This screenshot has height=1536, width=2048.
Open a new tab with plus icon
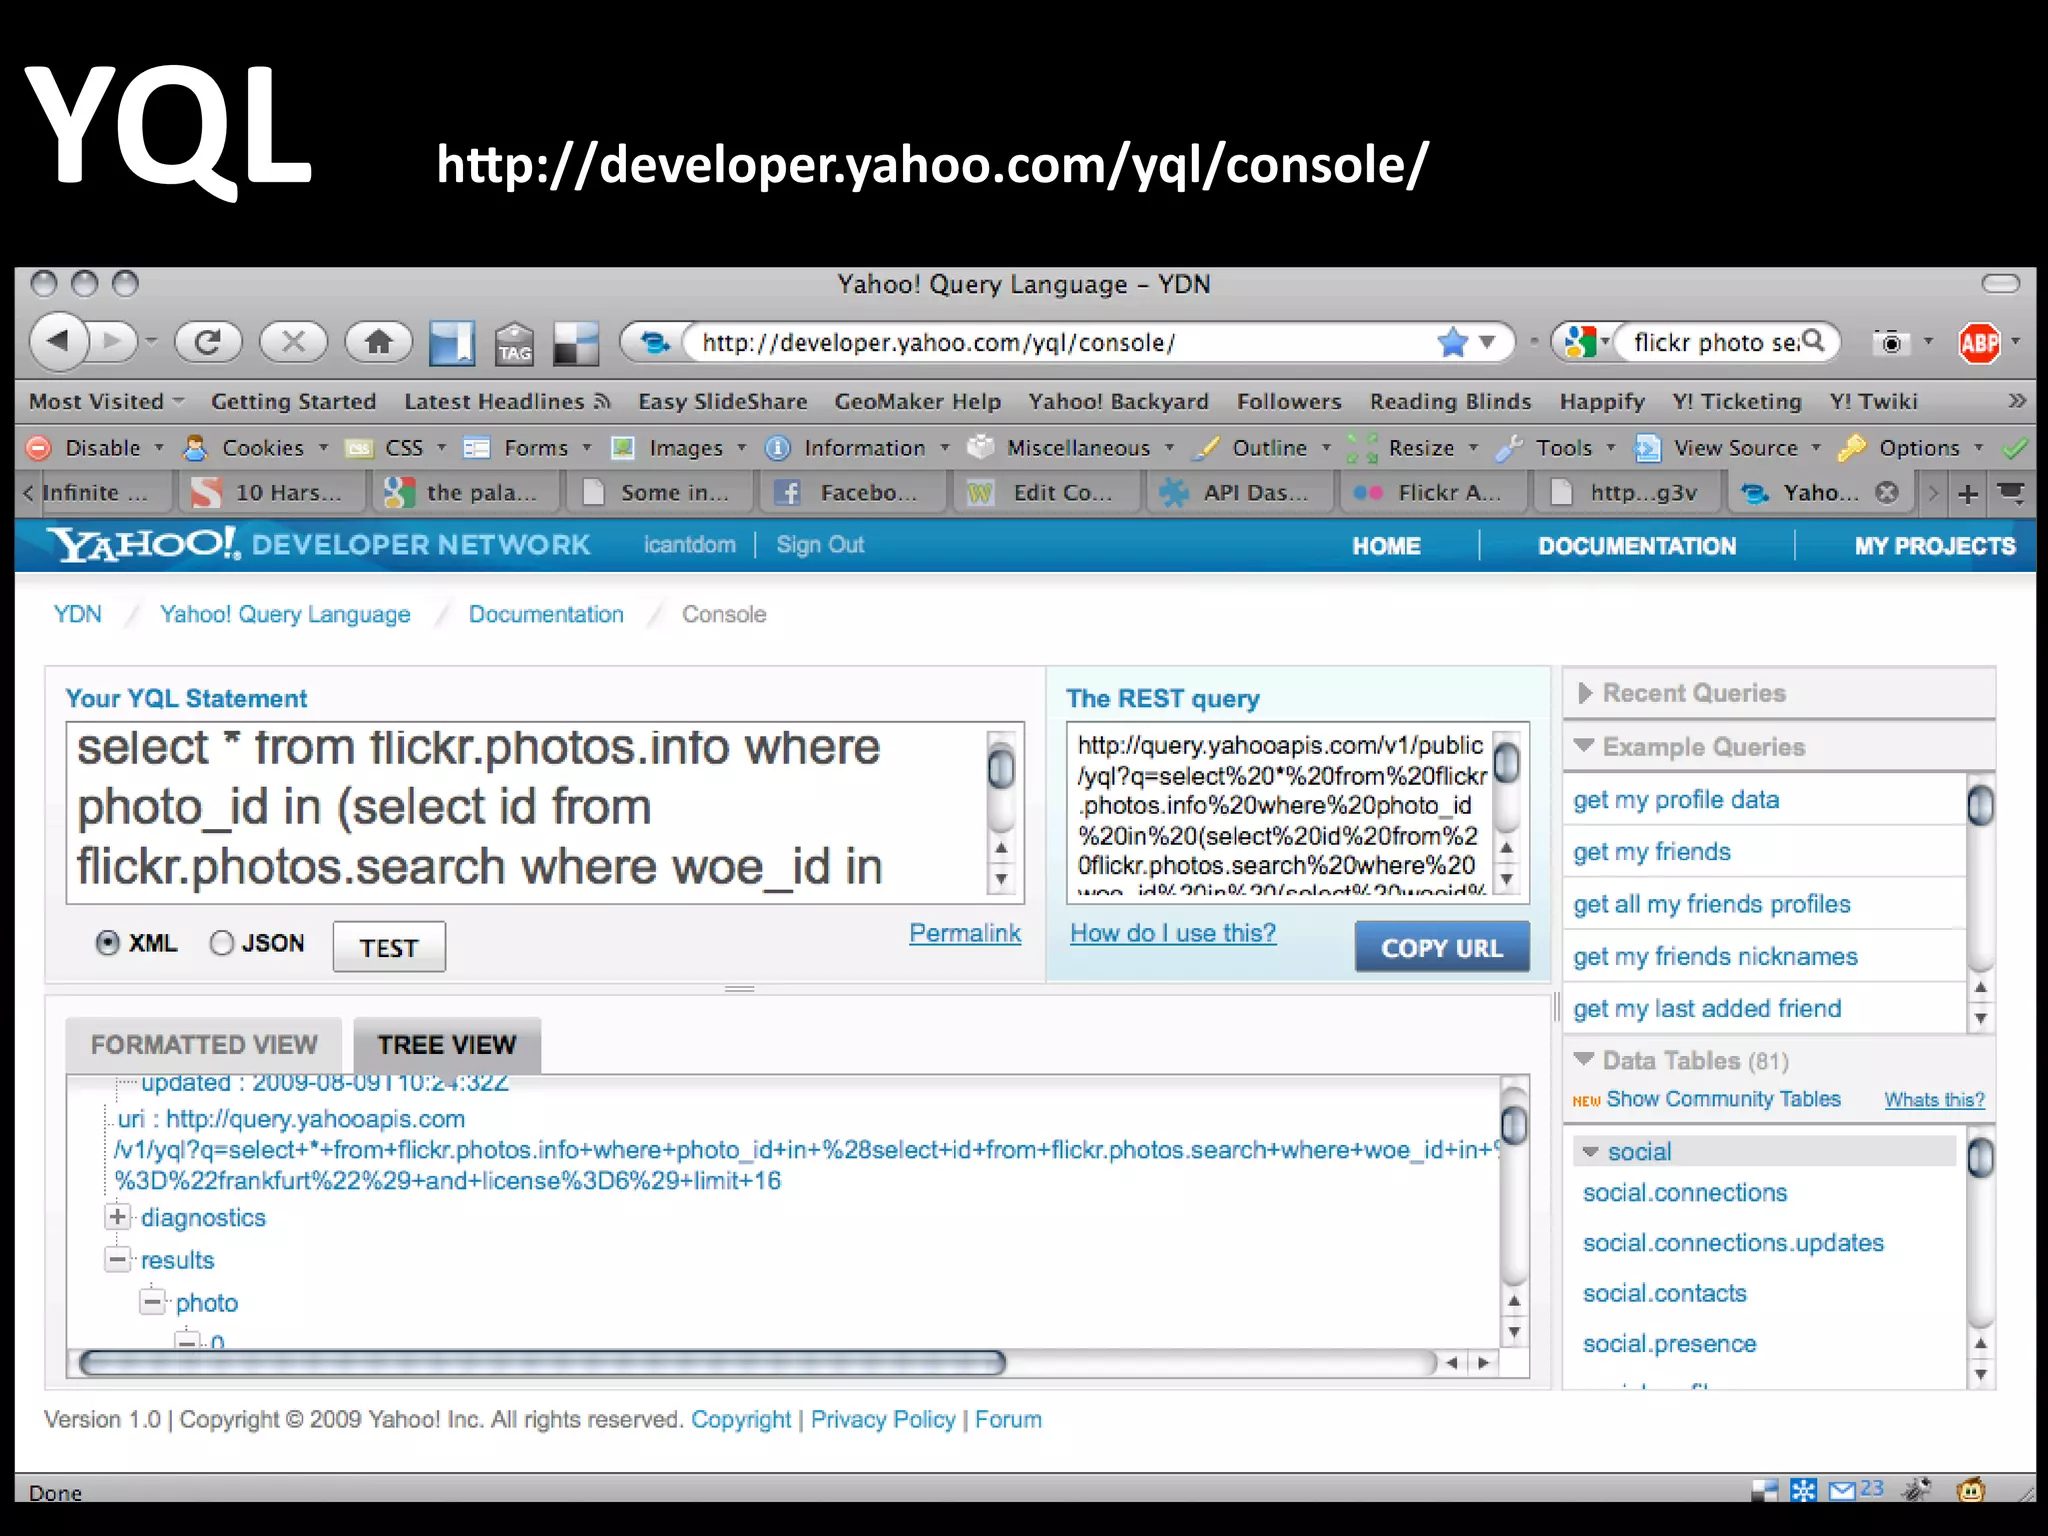(x=1967, y=493)
